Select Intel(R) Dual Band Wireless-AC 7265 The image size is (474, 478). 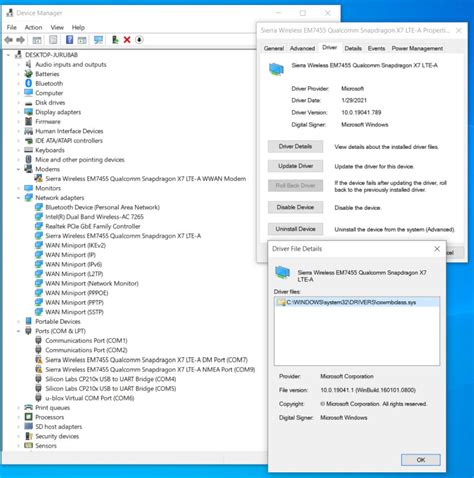pyautogui.click(x=94, y=217)
